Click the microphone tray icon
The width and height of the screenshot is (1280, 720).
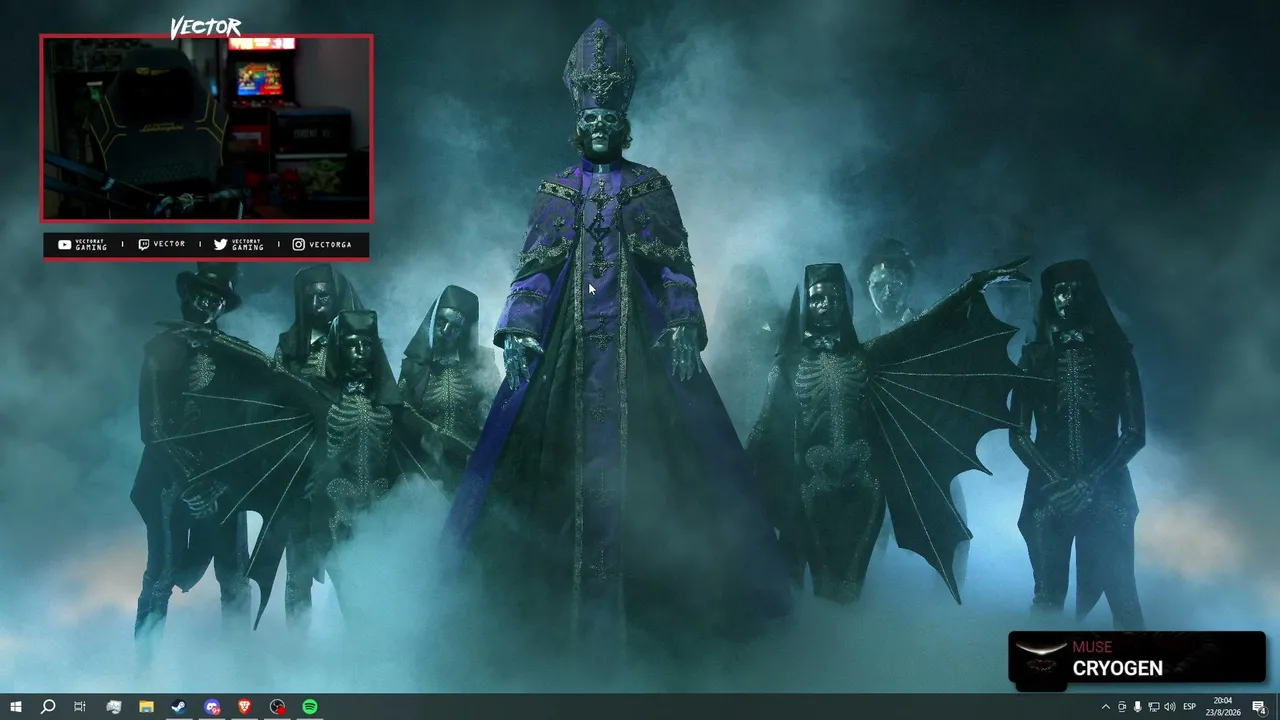click(1138, 707)
